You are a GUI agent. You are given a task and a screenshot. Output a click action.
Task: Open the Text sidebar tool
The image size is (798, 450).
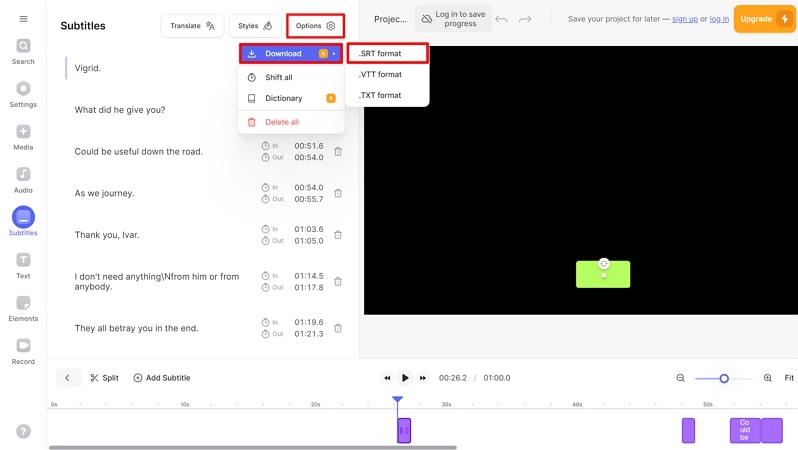pos(23,266)
